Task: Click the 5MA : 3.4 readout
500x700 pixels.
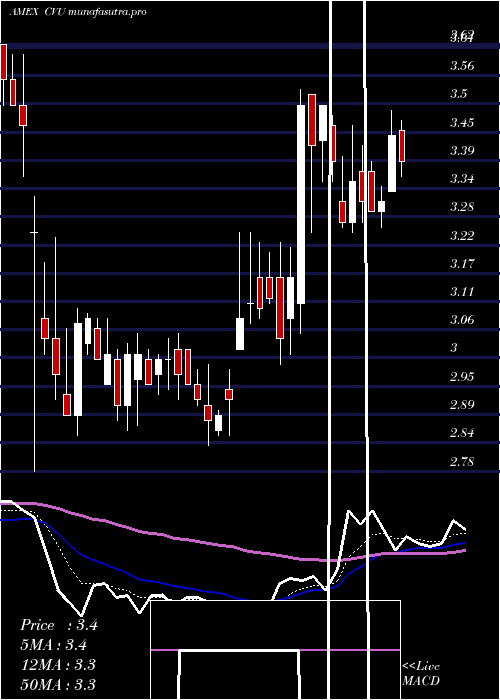Action: [x=54, y=645]
